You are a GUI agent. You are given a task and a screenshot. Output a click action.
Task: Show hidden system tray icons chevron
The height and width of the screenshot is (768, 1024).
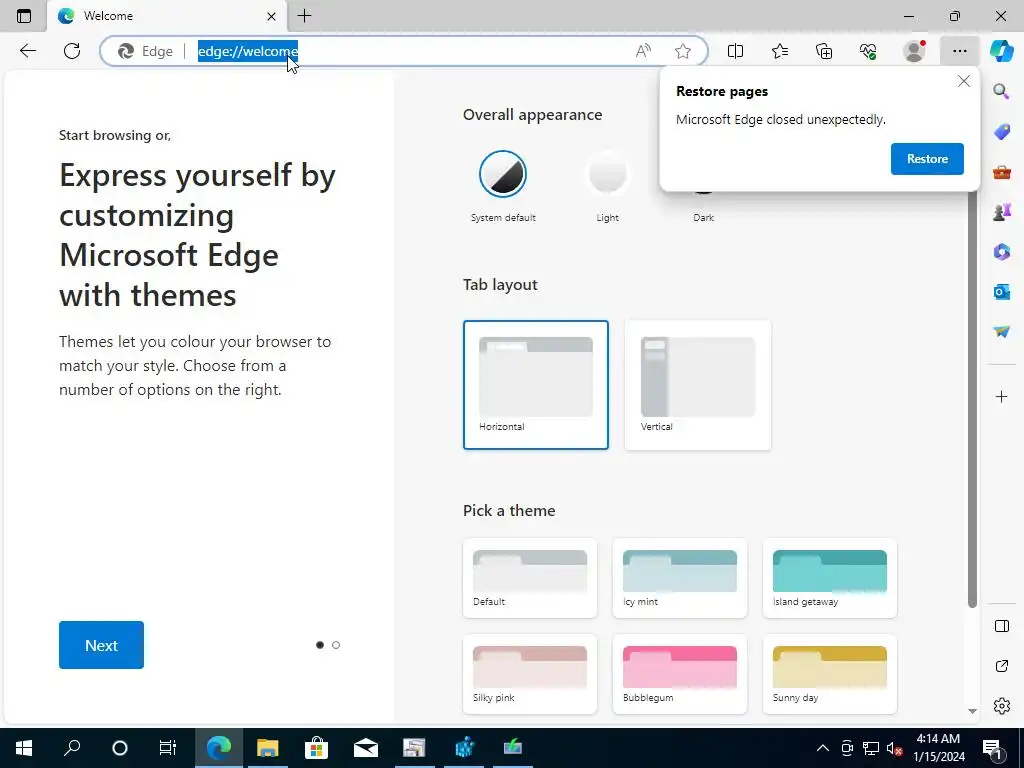tap(823, 748)
